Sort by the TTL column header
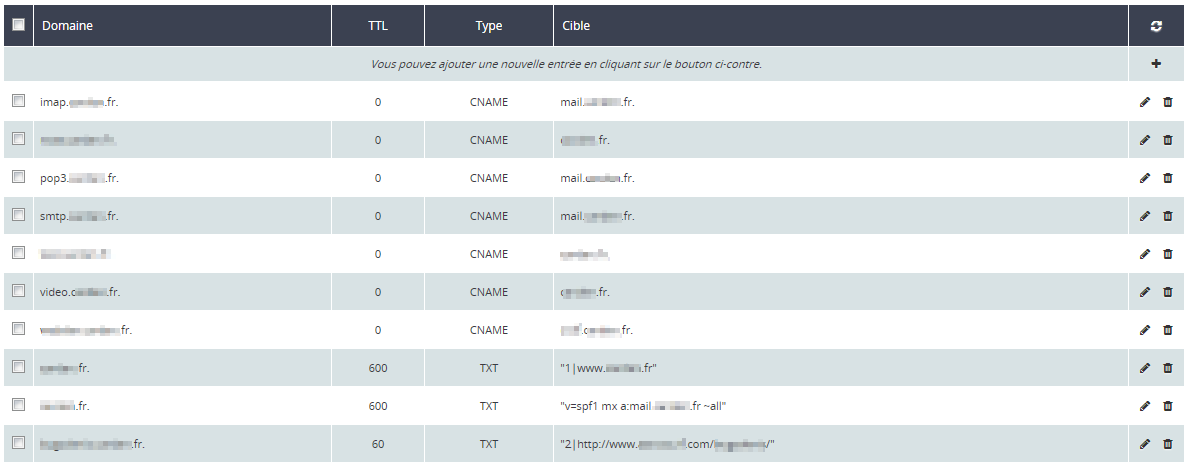The image size is (1187, 466). click(x=378, y=26)
